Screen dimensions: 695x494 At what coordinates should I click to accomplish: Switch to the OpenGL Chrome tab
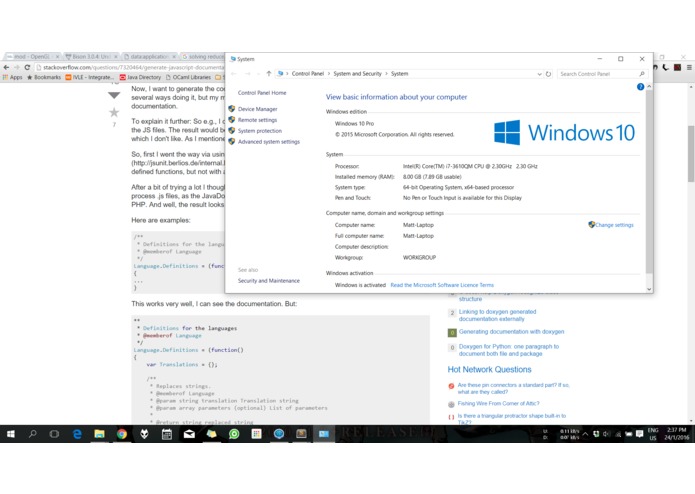coord(31,57)
